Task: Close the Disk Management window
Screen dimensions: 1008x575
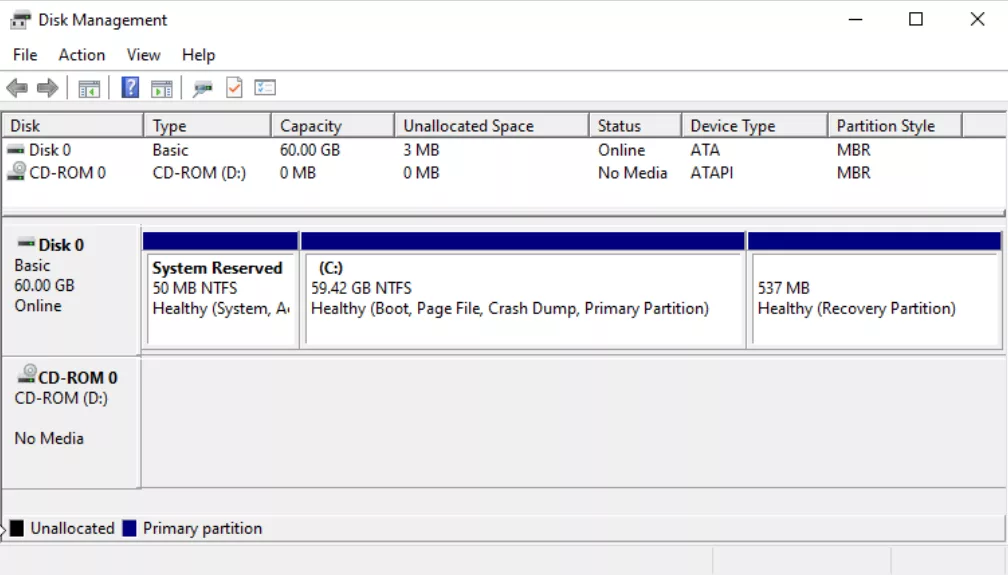Action: click(x=977, y=19)
